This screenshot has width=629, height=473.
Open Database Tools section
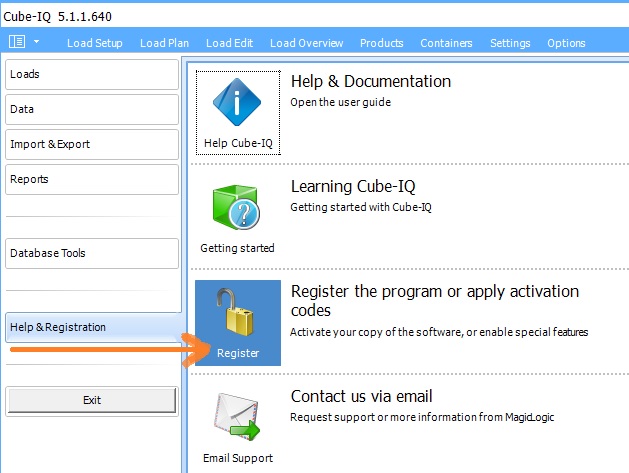[x=92, y=254]
